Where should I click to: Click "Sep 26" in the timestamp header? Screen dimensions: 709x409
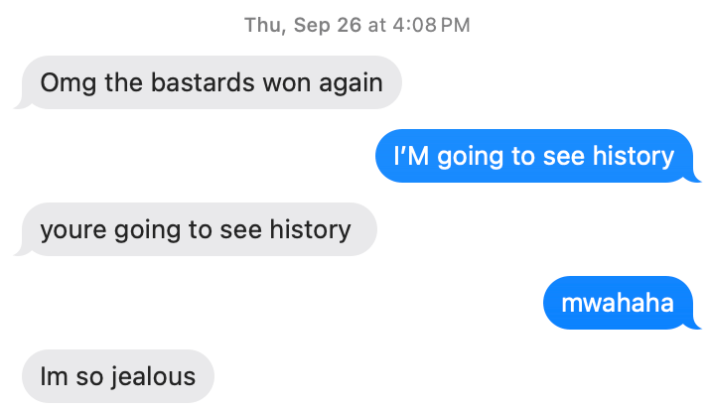coord(327,25)
